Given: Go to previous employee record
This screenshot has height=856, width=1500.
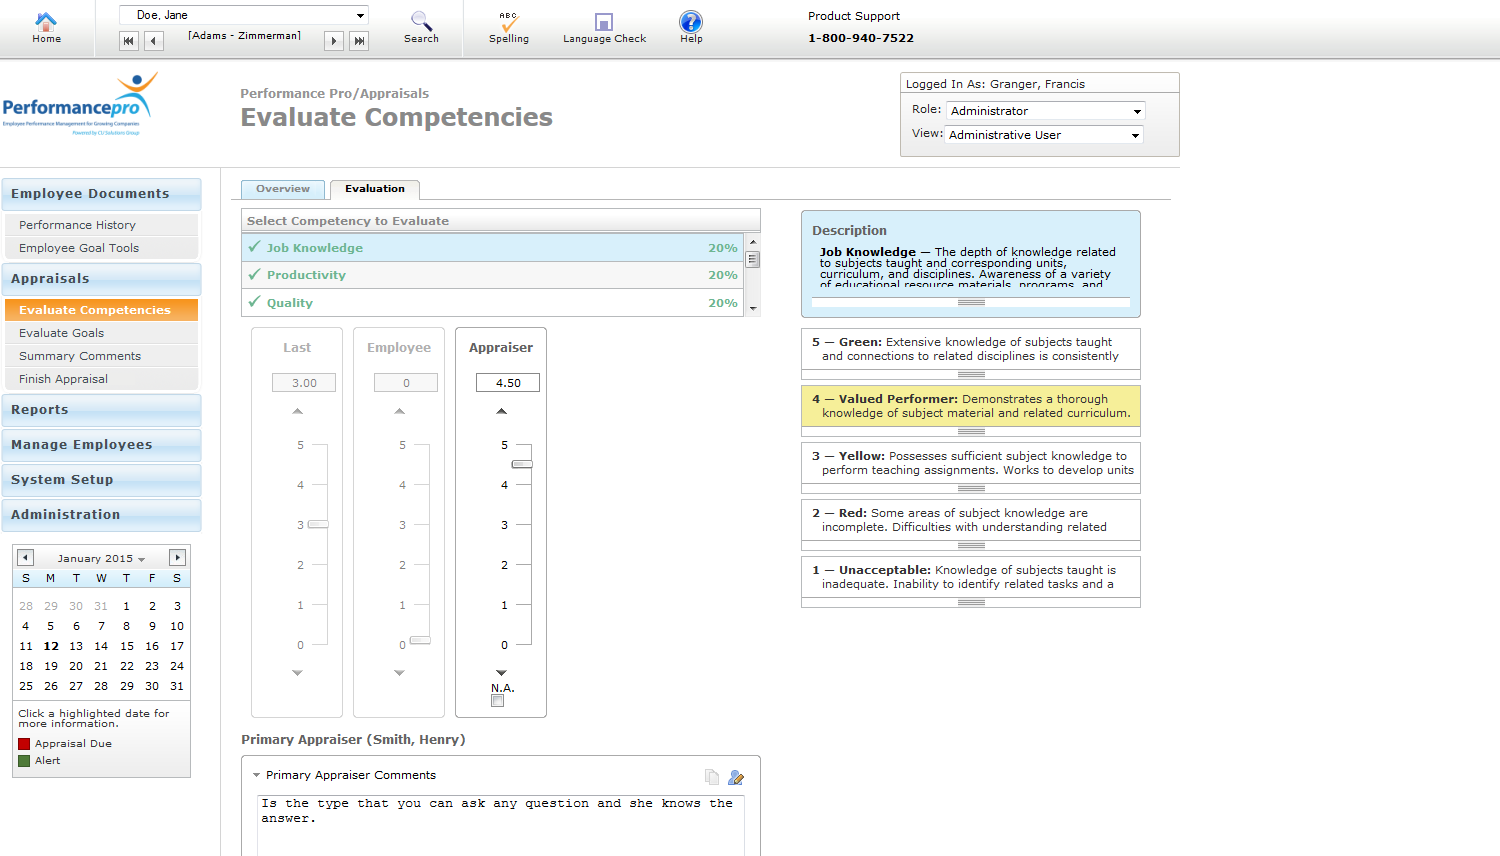Looking at the screenshot, I should pyautogui.click(x=154, y=41).
